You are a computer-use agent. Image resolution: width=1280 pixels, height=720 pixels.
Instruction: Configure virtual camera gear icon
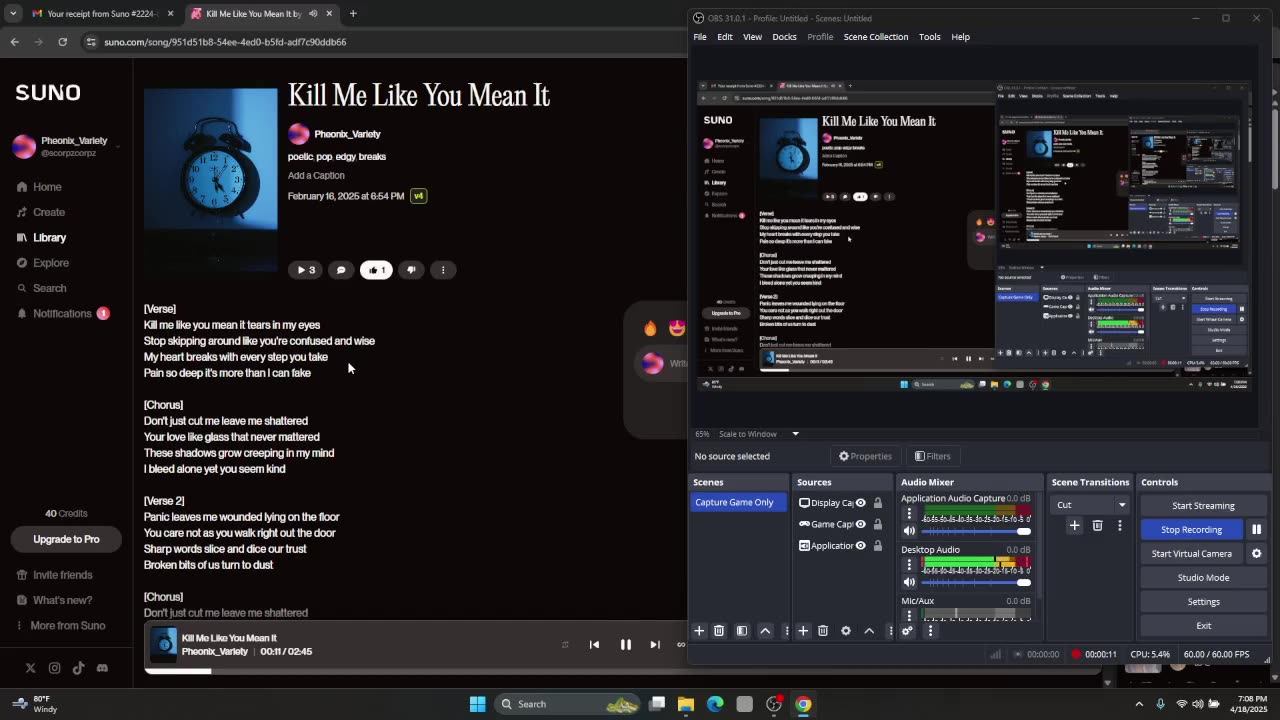point(1257,554)
